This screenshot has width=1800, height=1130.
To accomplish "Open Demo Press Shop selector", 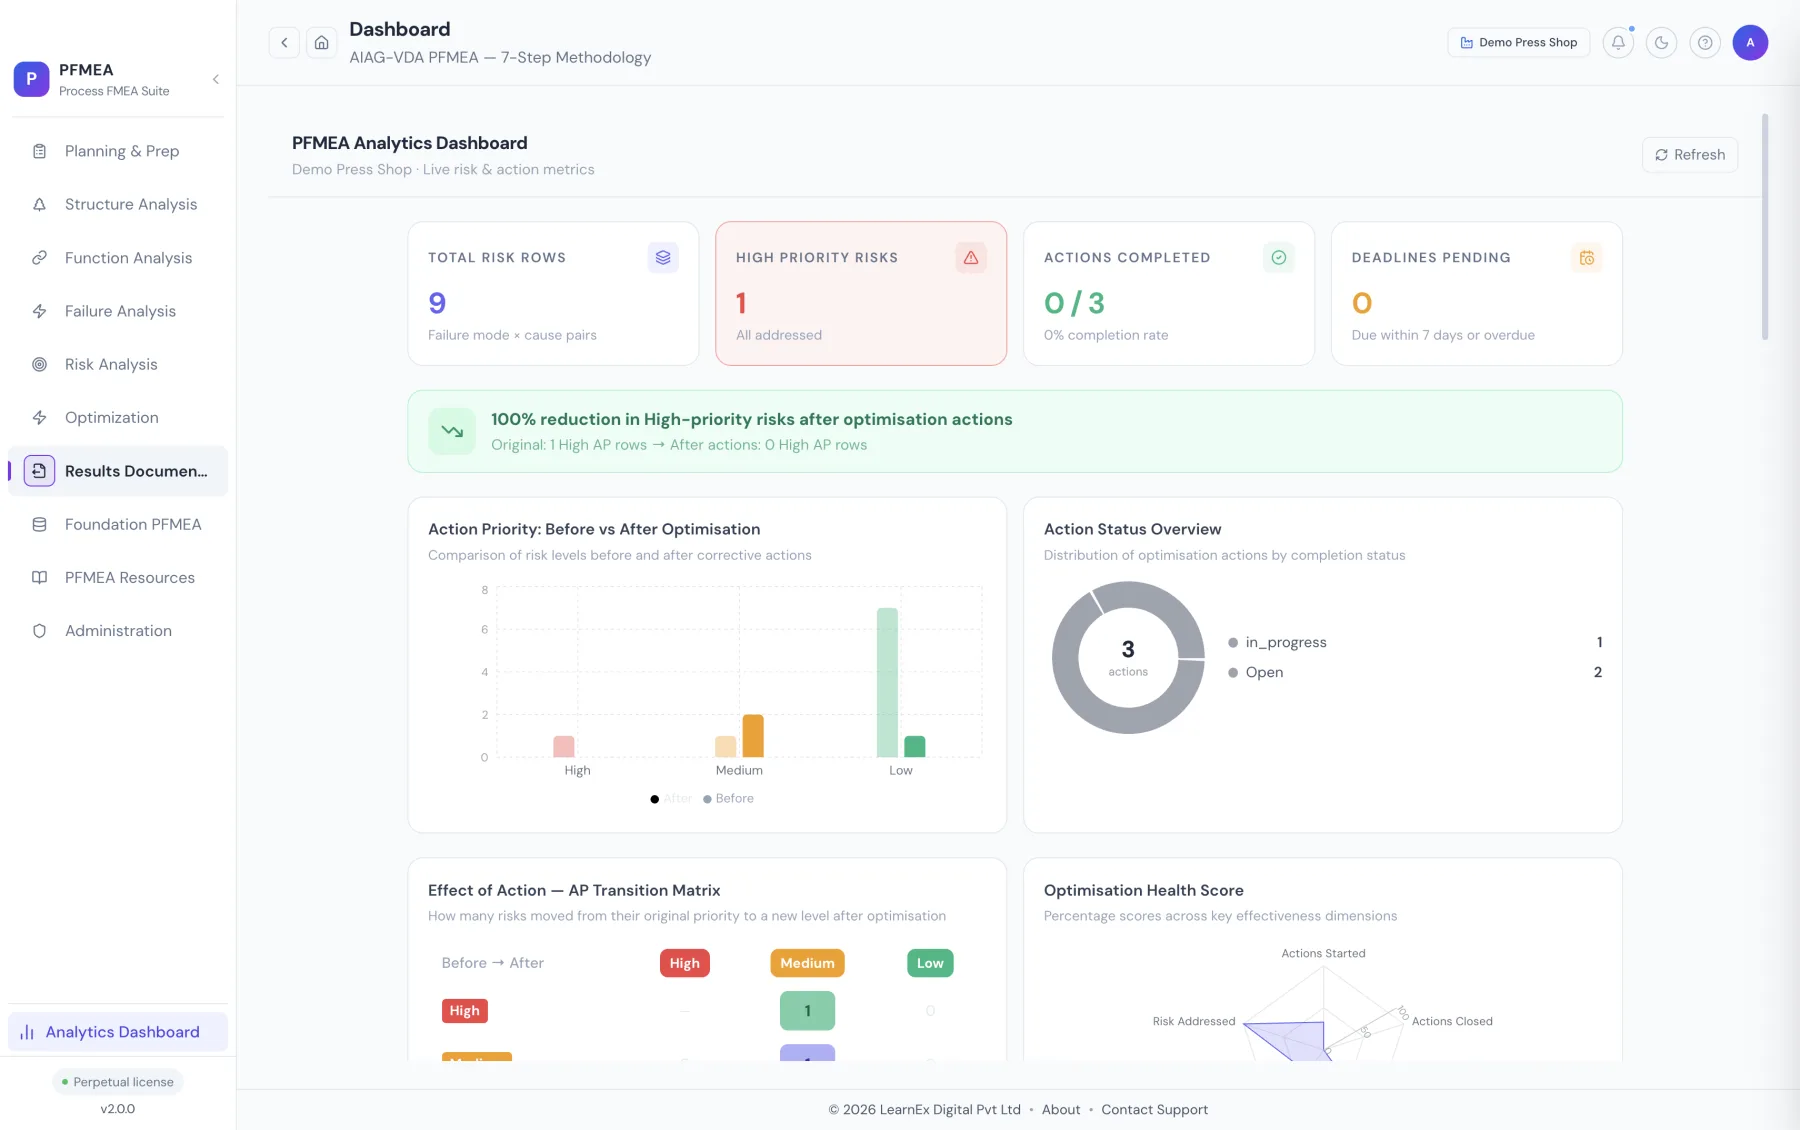I will tap(1518, 42).
